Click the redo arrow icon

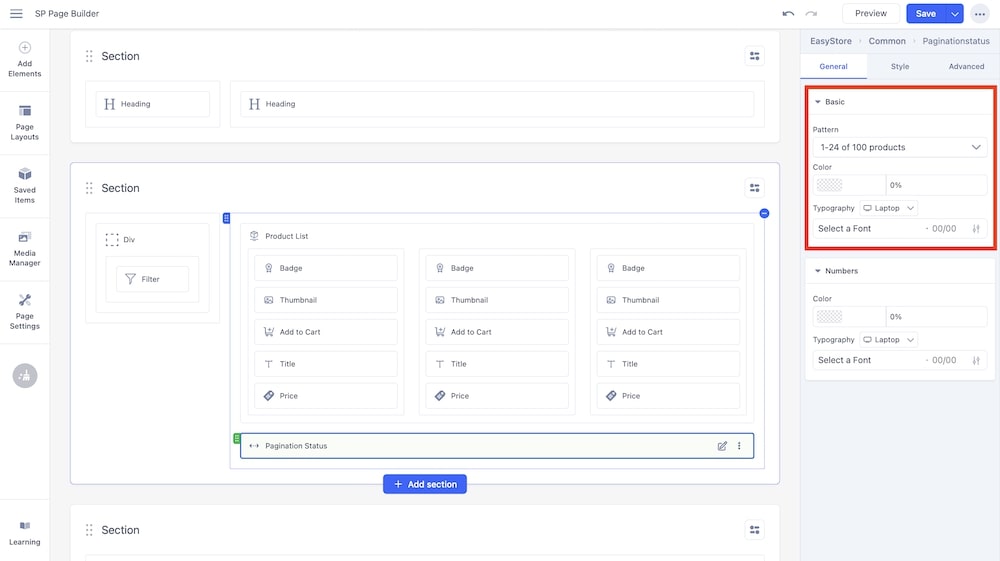click(x=811, y=14)
